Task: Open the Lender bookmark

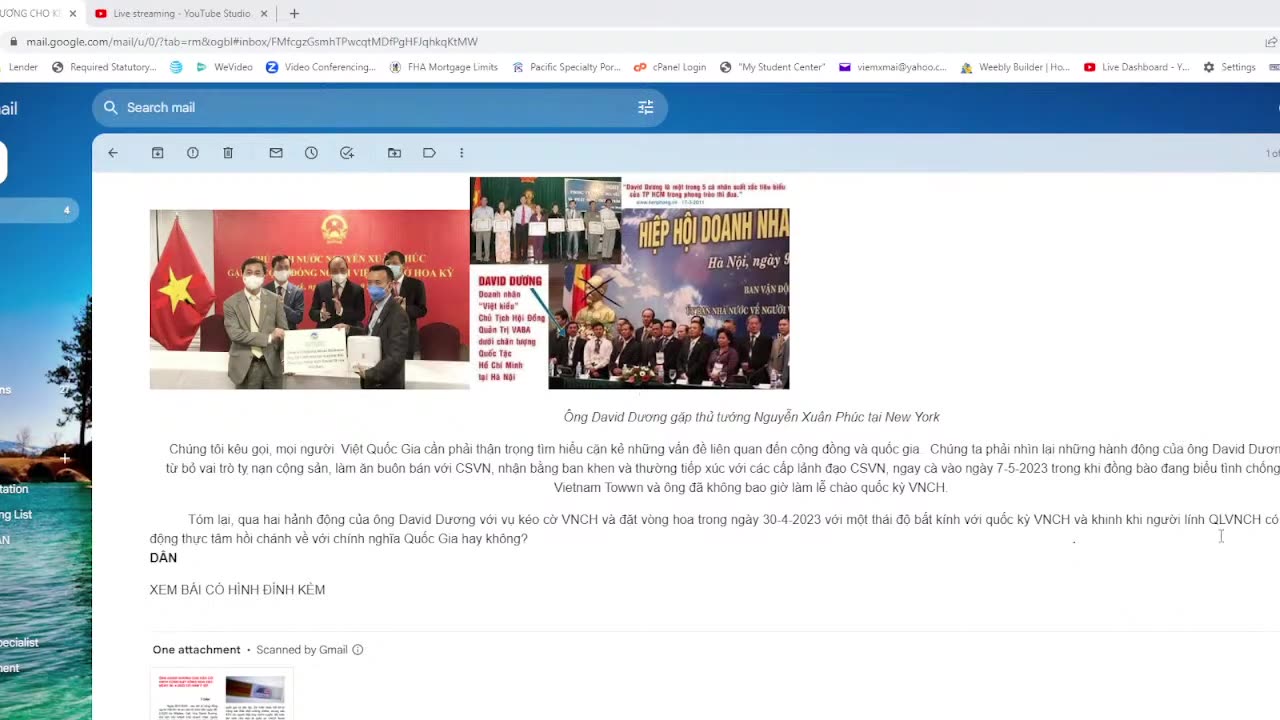Action: (22, 67)
